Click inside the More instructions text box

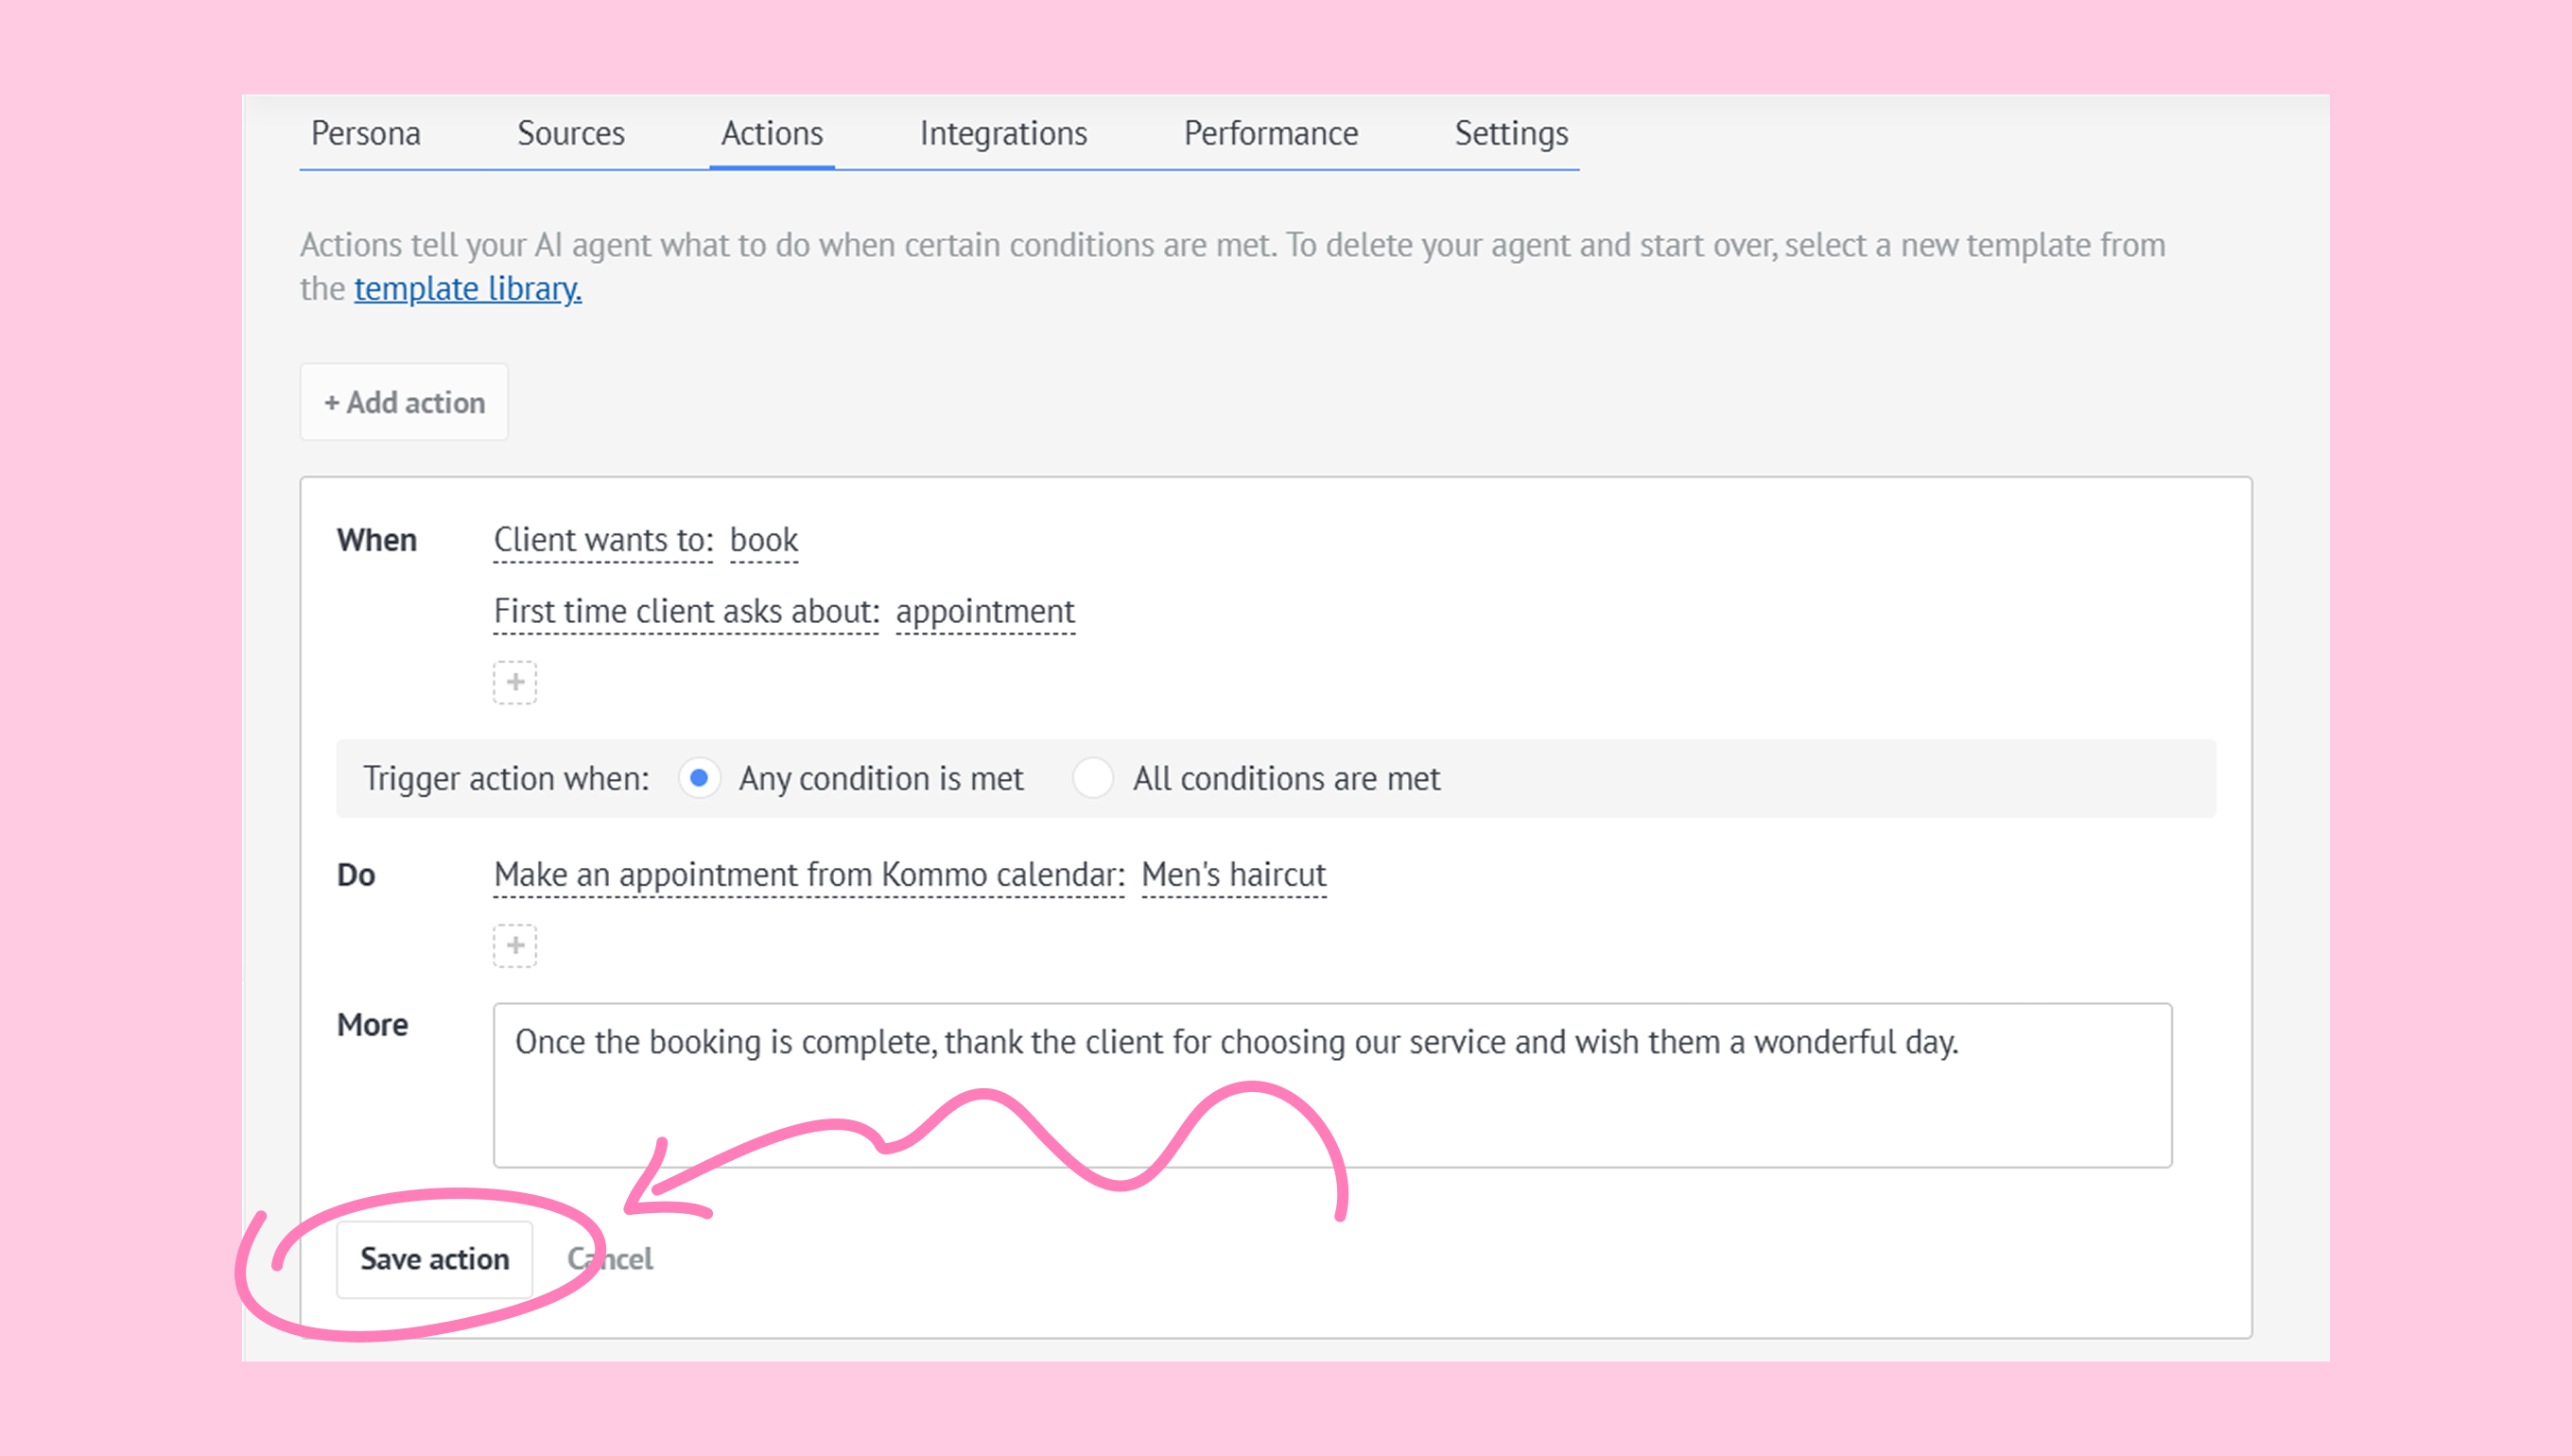coord(1331,1086)
